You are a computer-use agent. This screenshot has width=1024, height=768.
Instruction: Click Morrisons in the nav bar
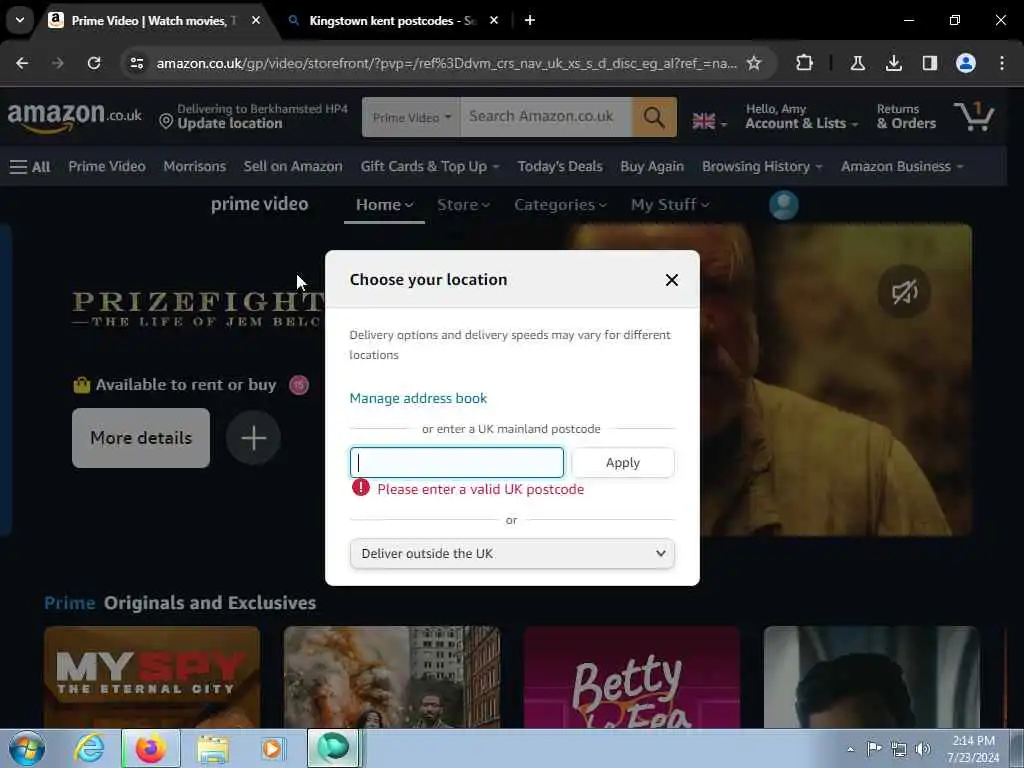pos(195,167)
